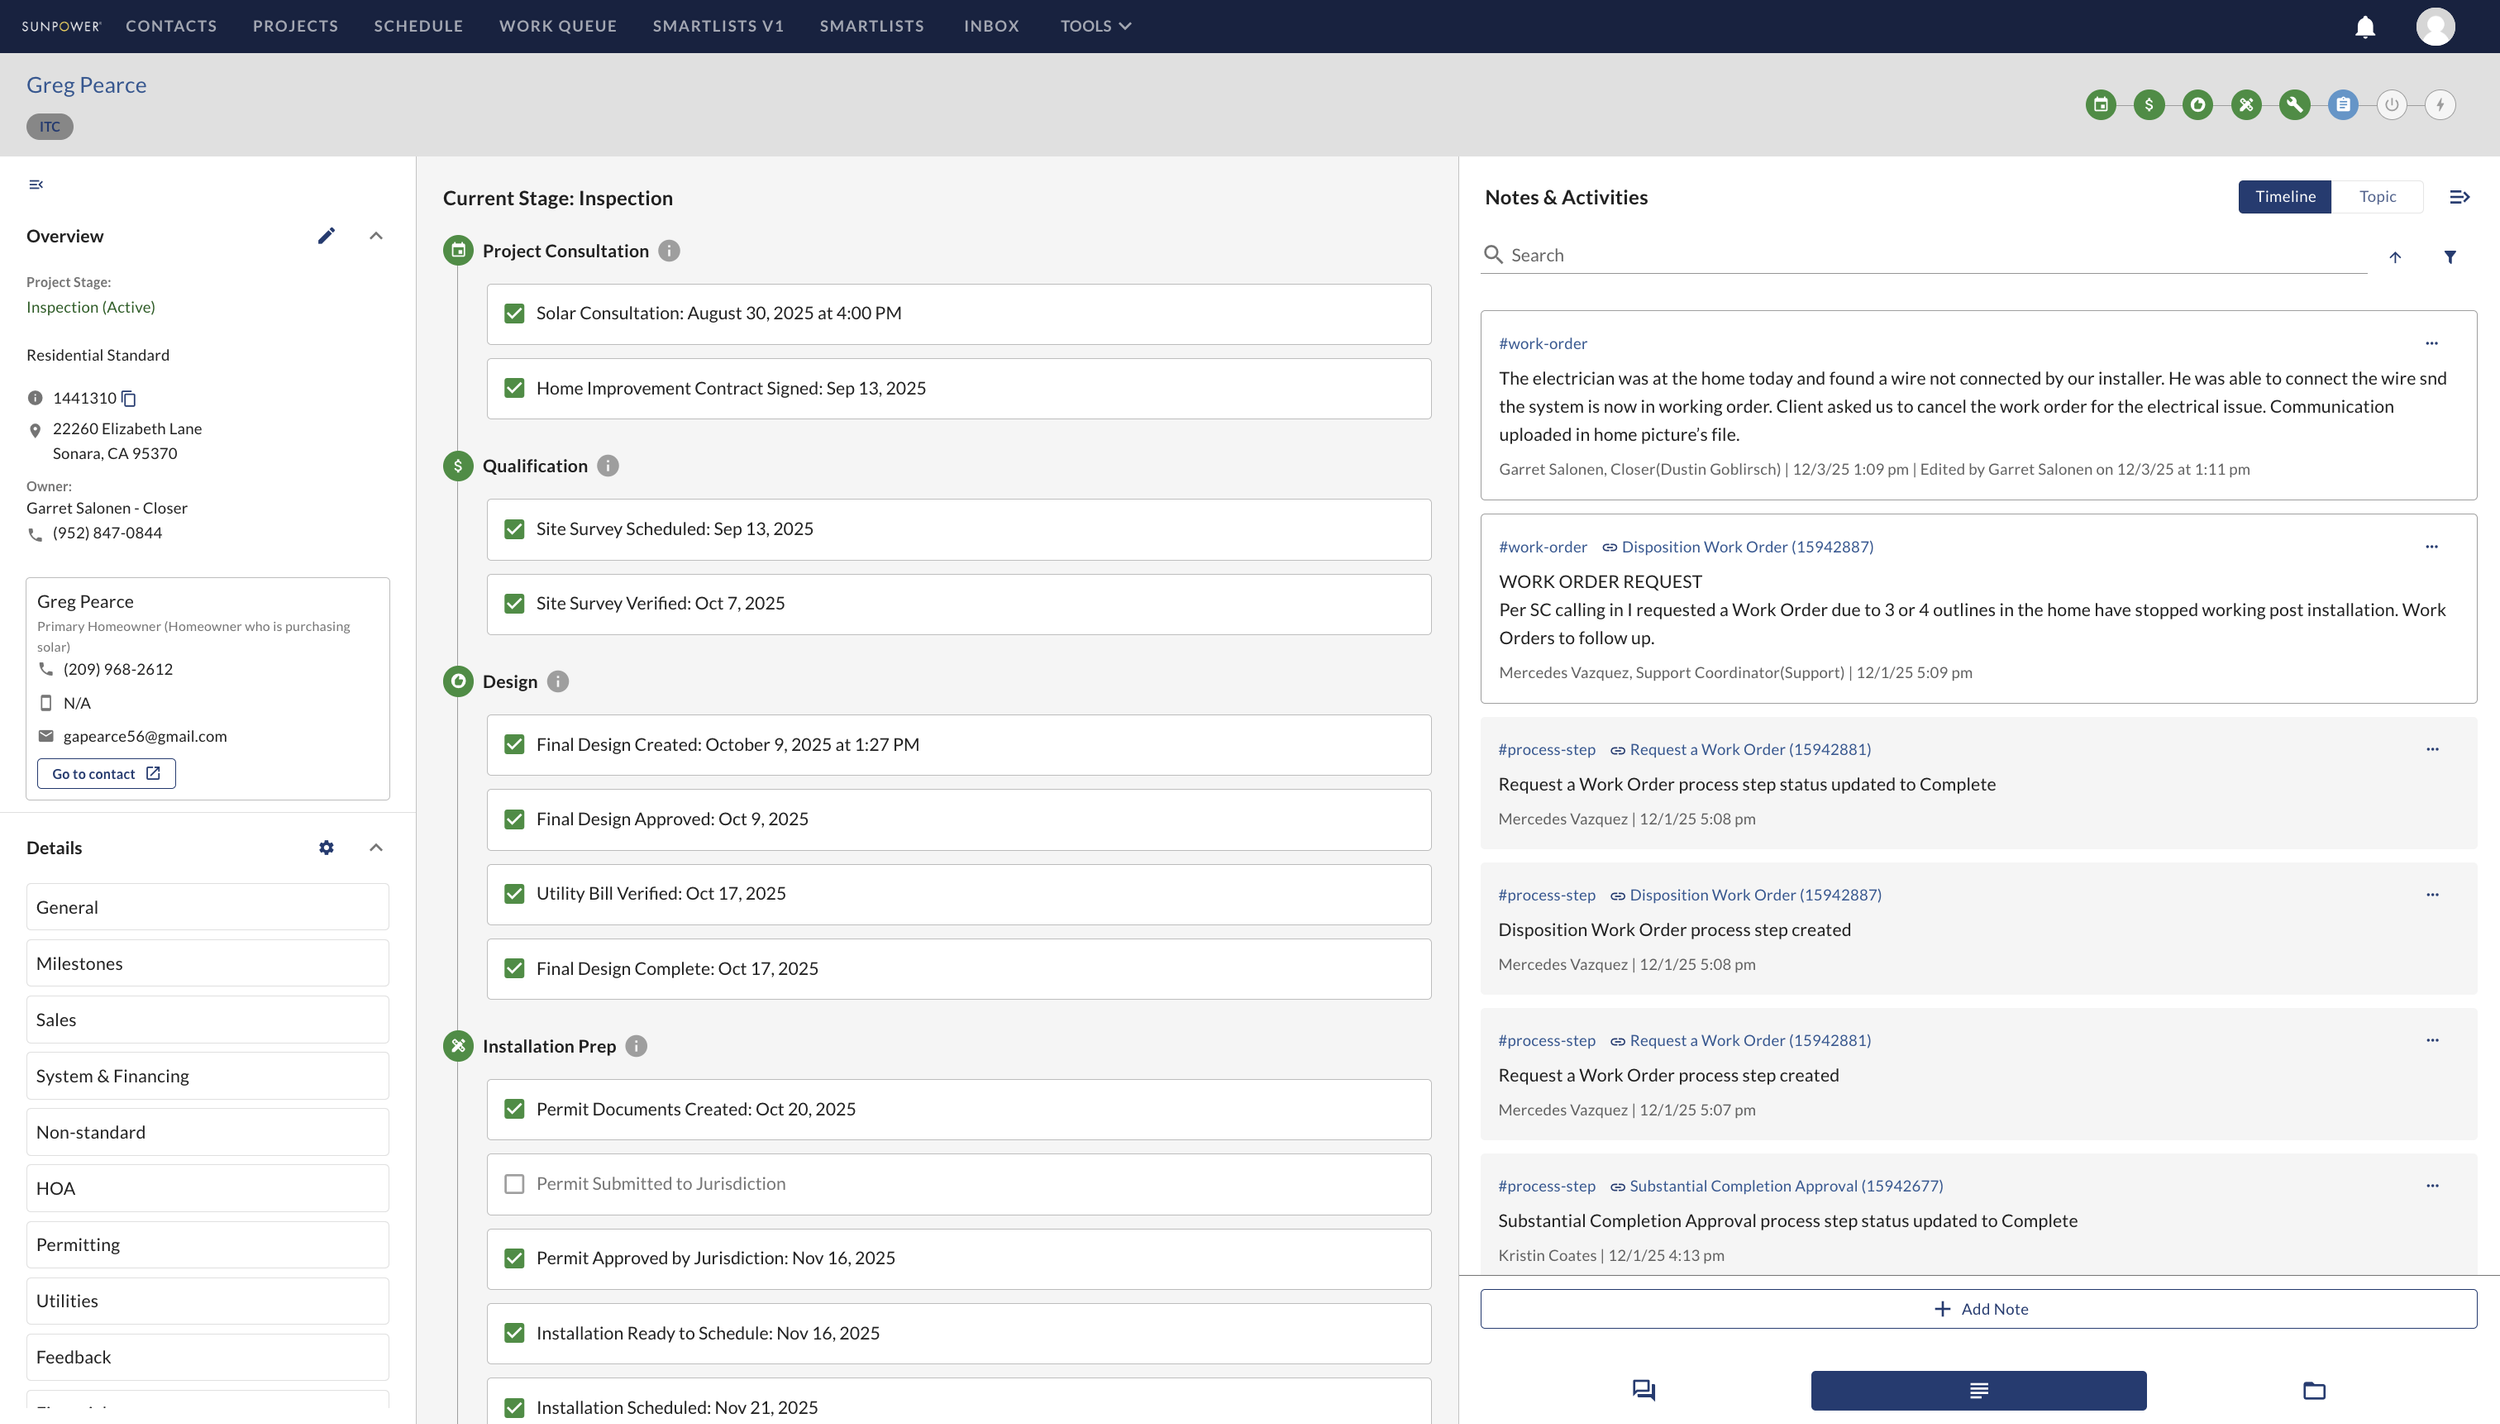This screenshot has width=2500, height=1424.
Task: Select the blue Inspection clipboard stage icon
Action: pos(2344,104)
